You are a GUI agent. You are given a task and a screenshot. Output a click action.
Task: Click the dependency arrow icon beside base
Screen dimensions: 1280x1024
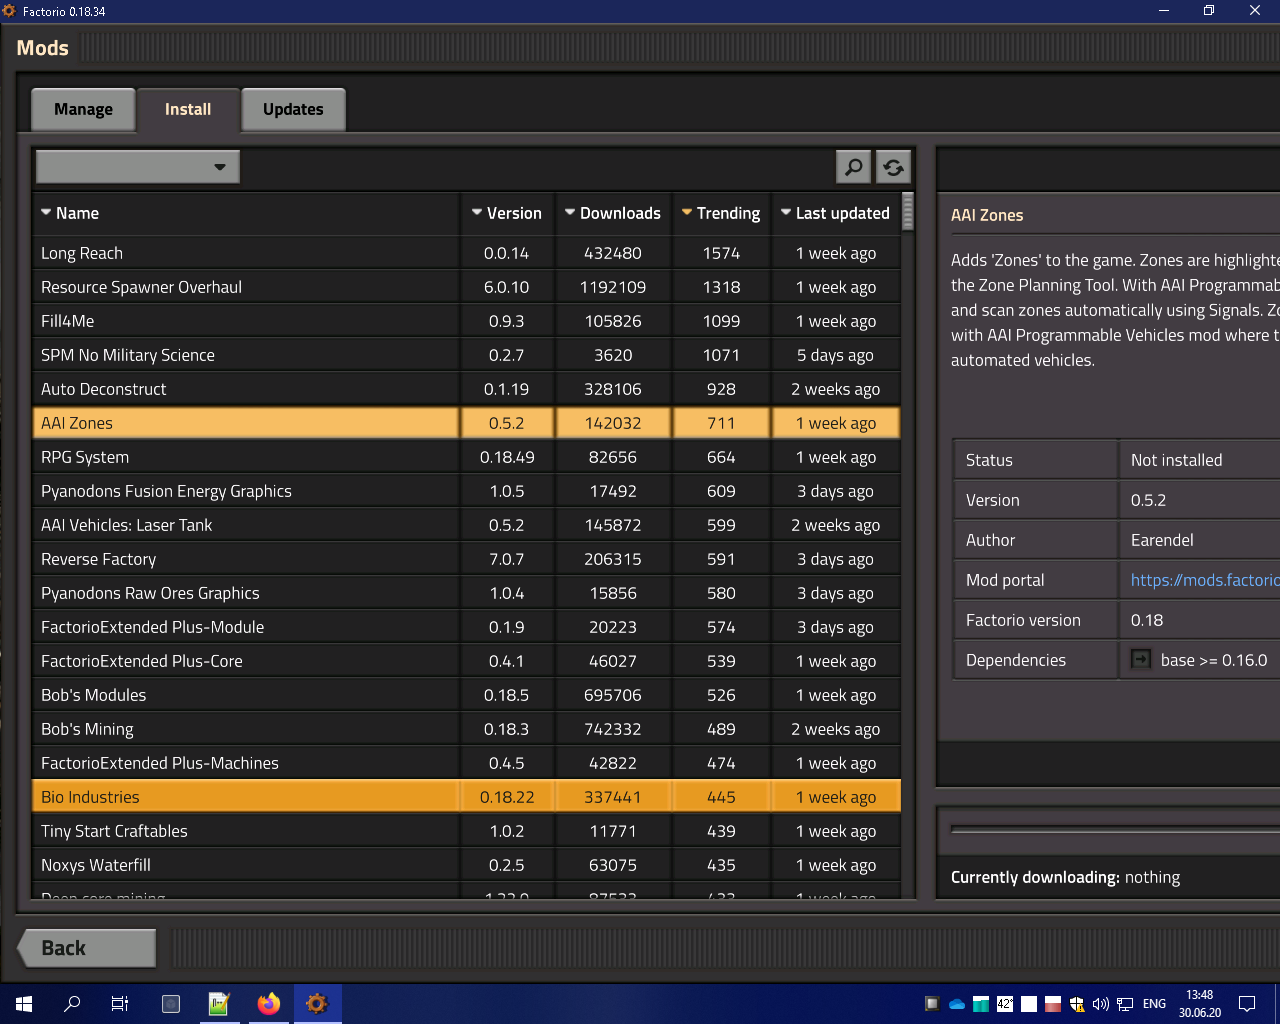(1140, 659)
